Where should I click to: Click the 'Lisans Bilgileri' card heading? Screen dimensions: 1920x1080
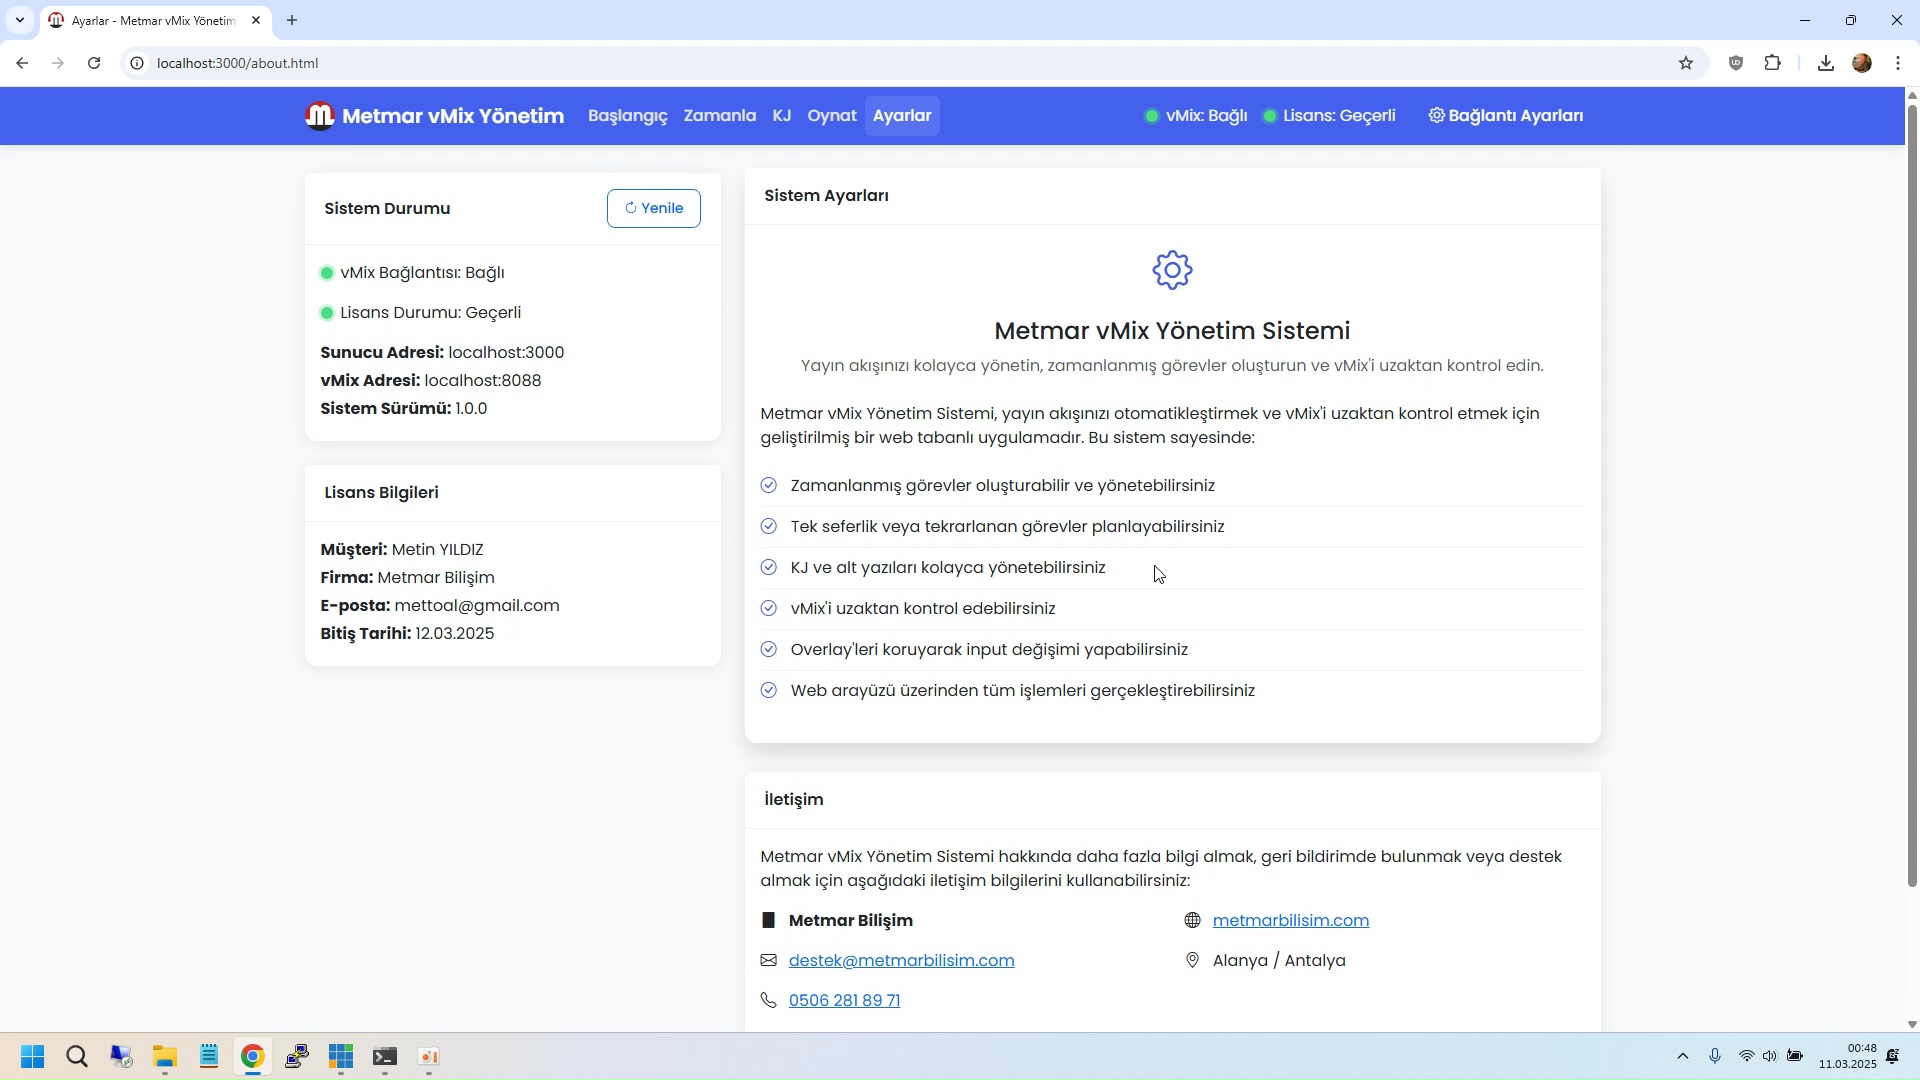tap(381, 493)
